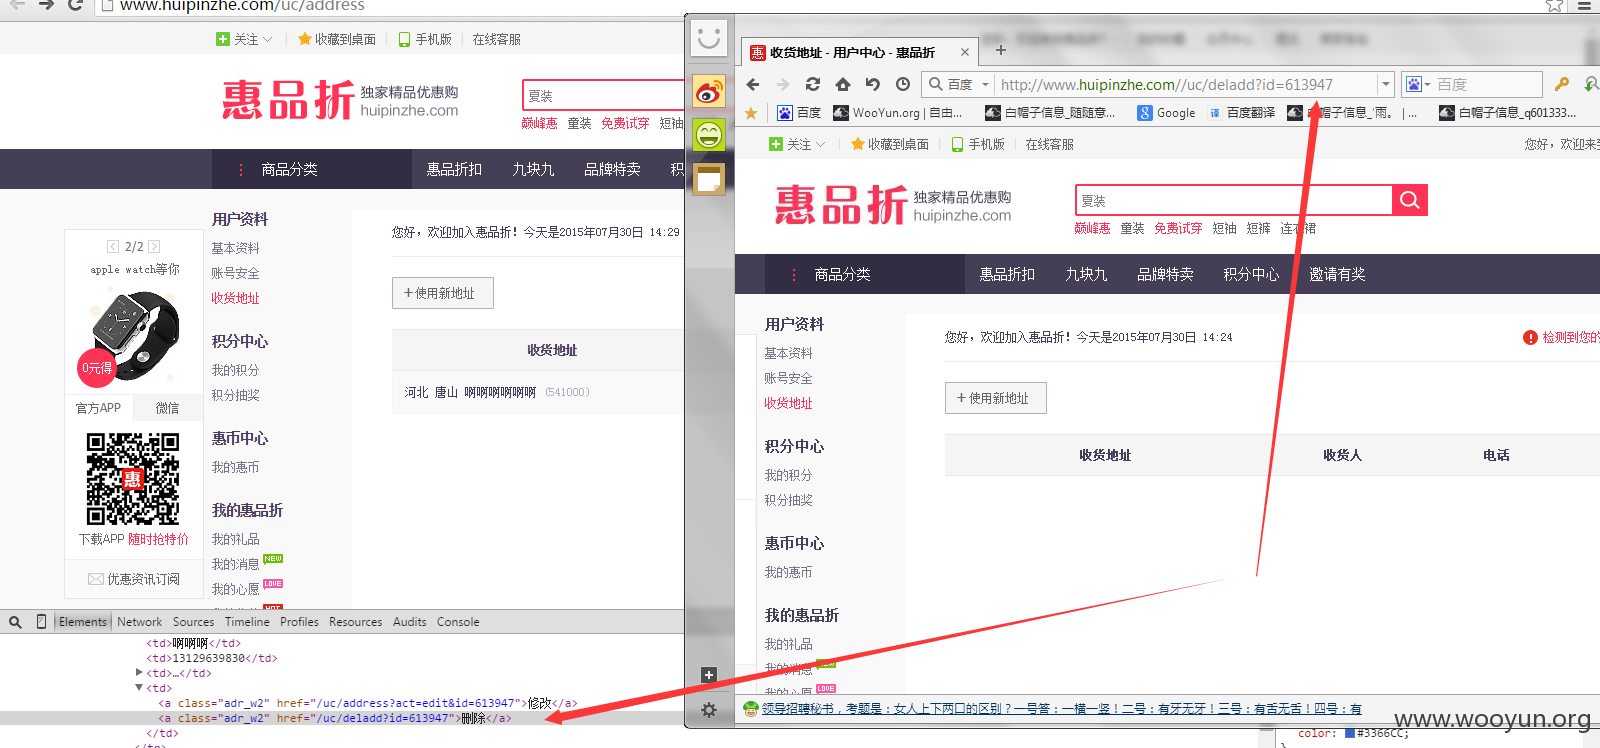Image resolution: width=1600 pixels, height=748 pixels.
Task: Open 品牌特卖 nav item in front window
Action: pos(1165,274)
